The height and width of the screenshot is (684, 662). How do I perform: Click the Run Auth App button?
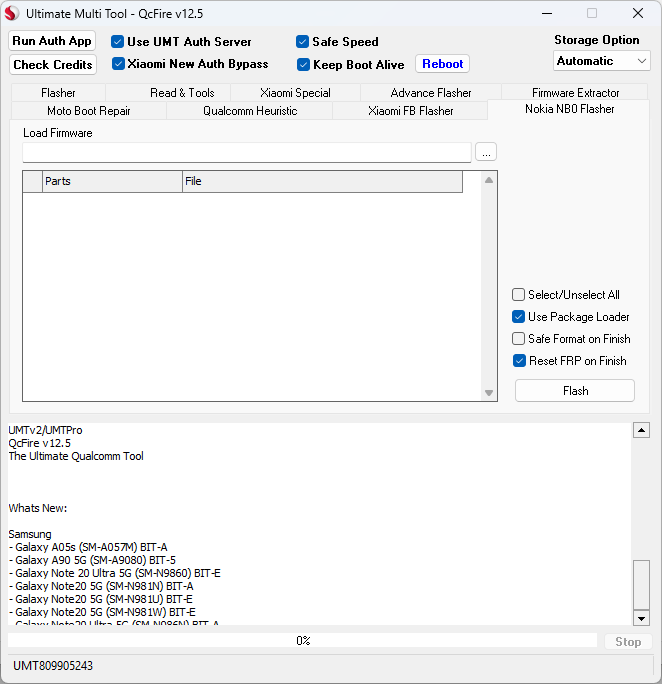52,41
